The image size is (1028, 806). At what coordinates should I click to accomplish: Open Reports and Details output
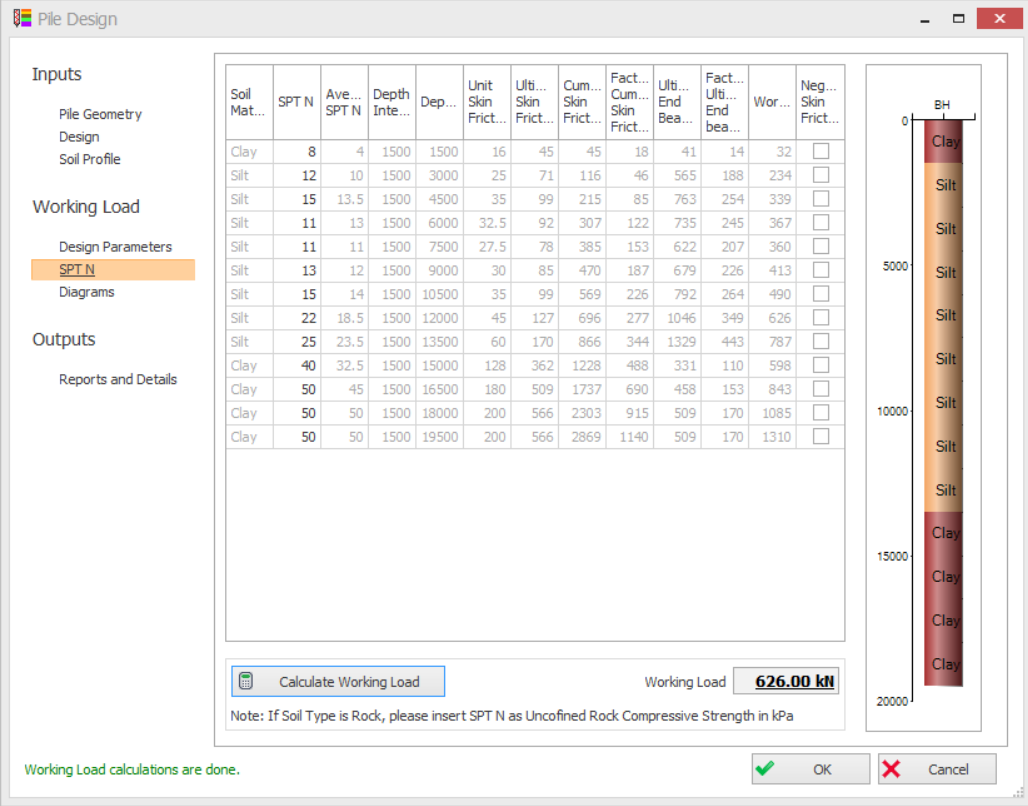(117, 379)
